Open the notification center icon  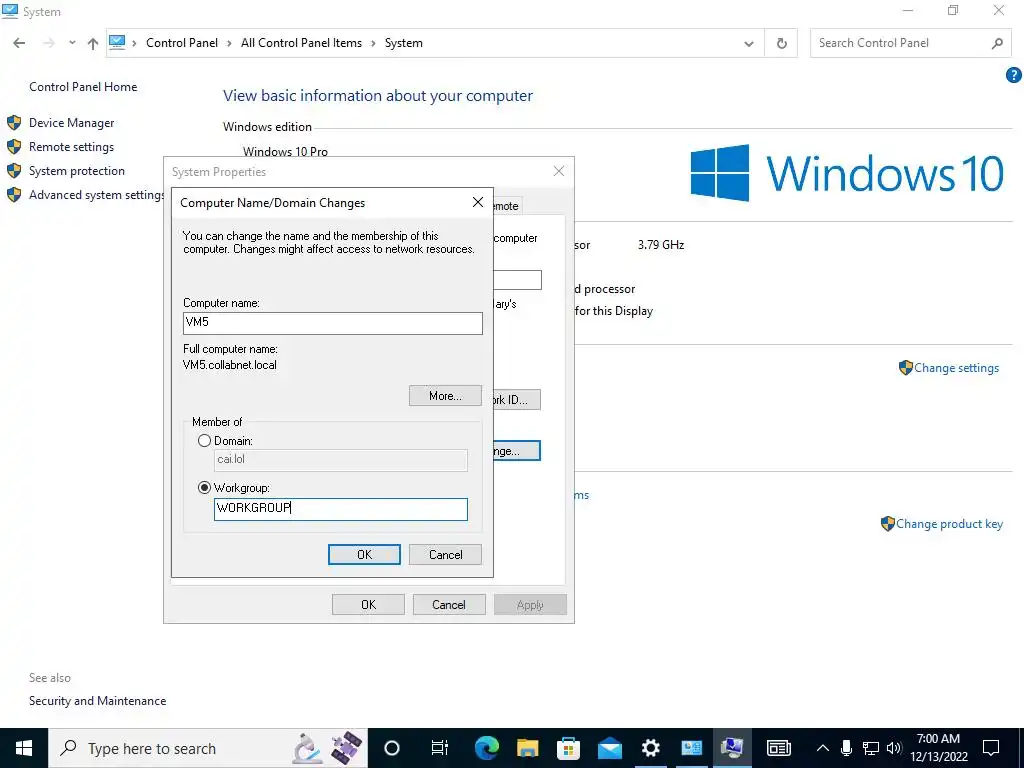[991, 748]
